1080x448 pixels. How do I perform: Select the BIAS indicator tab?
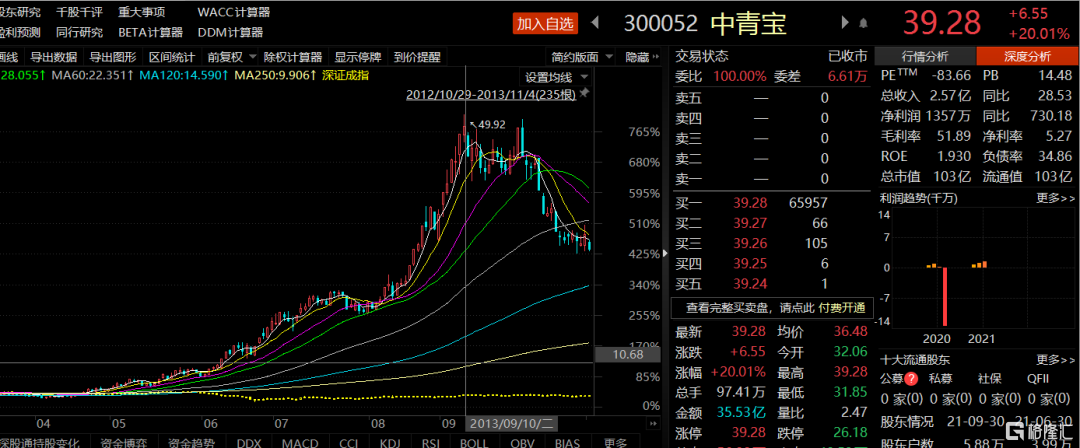coord(568,442)
